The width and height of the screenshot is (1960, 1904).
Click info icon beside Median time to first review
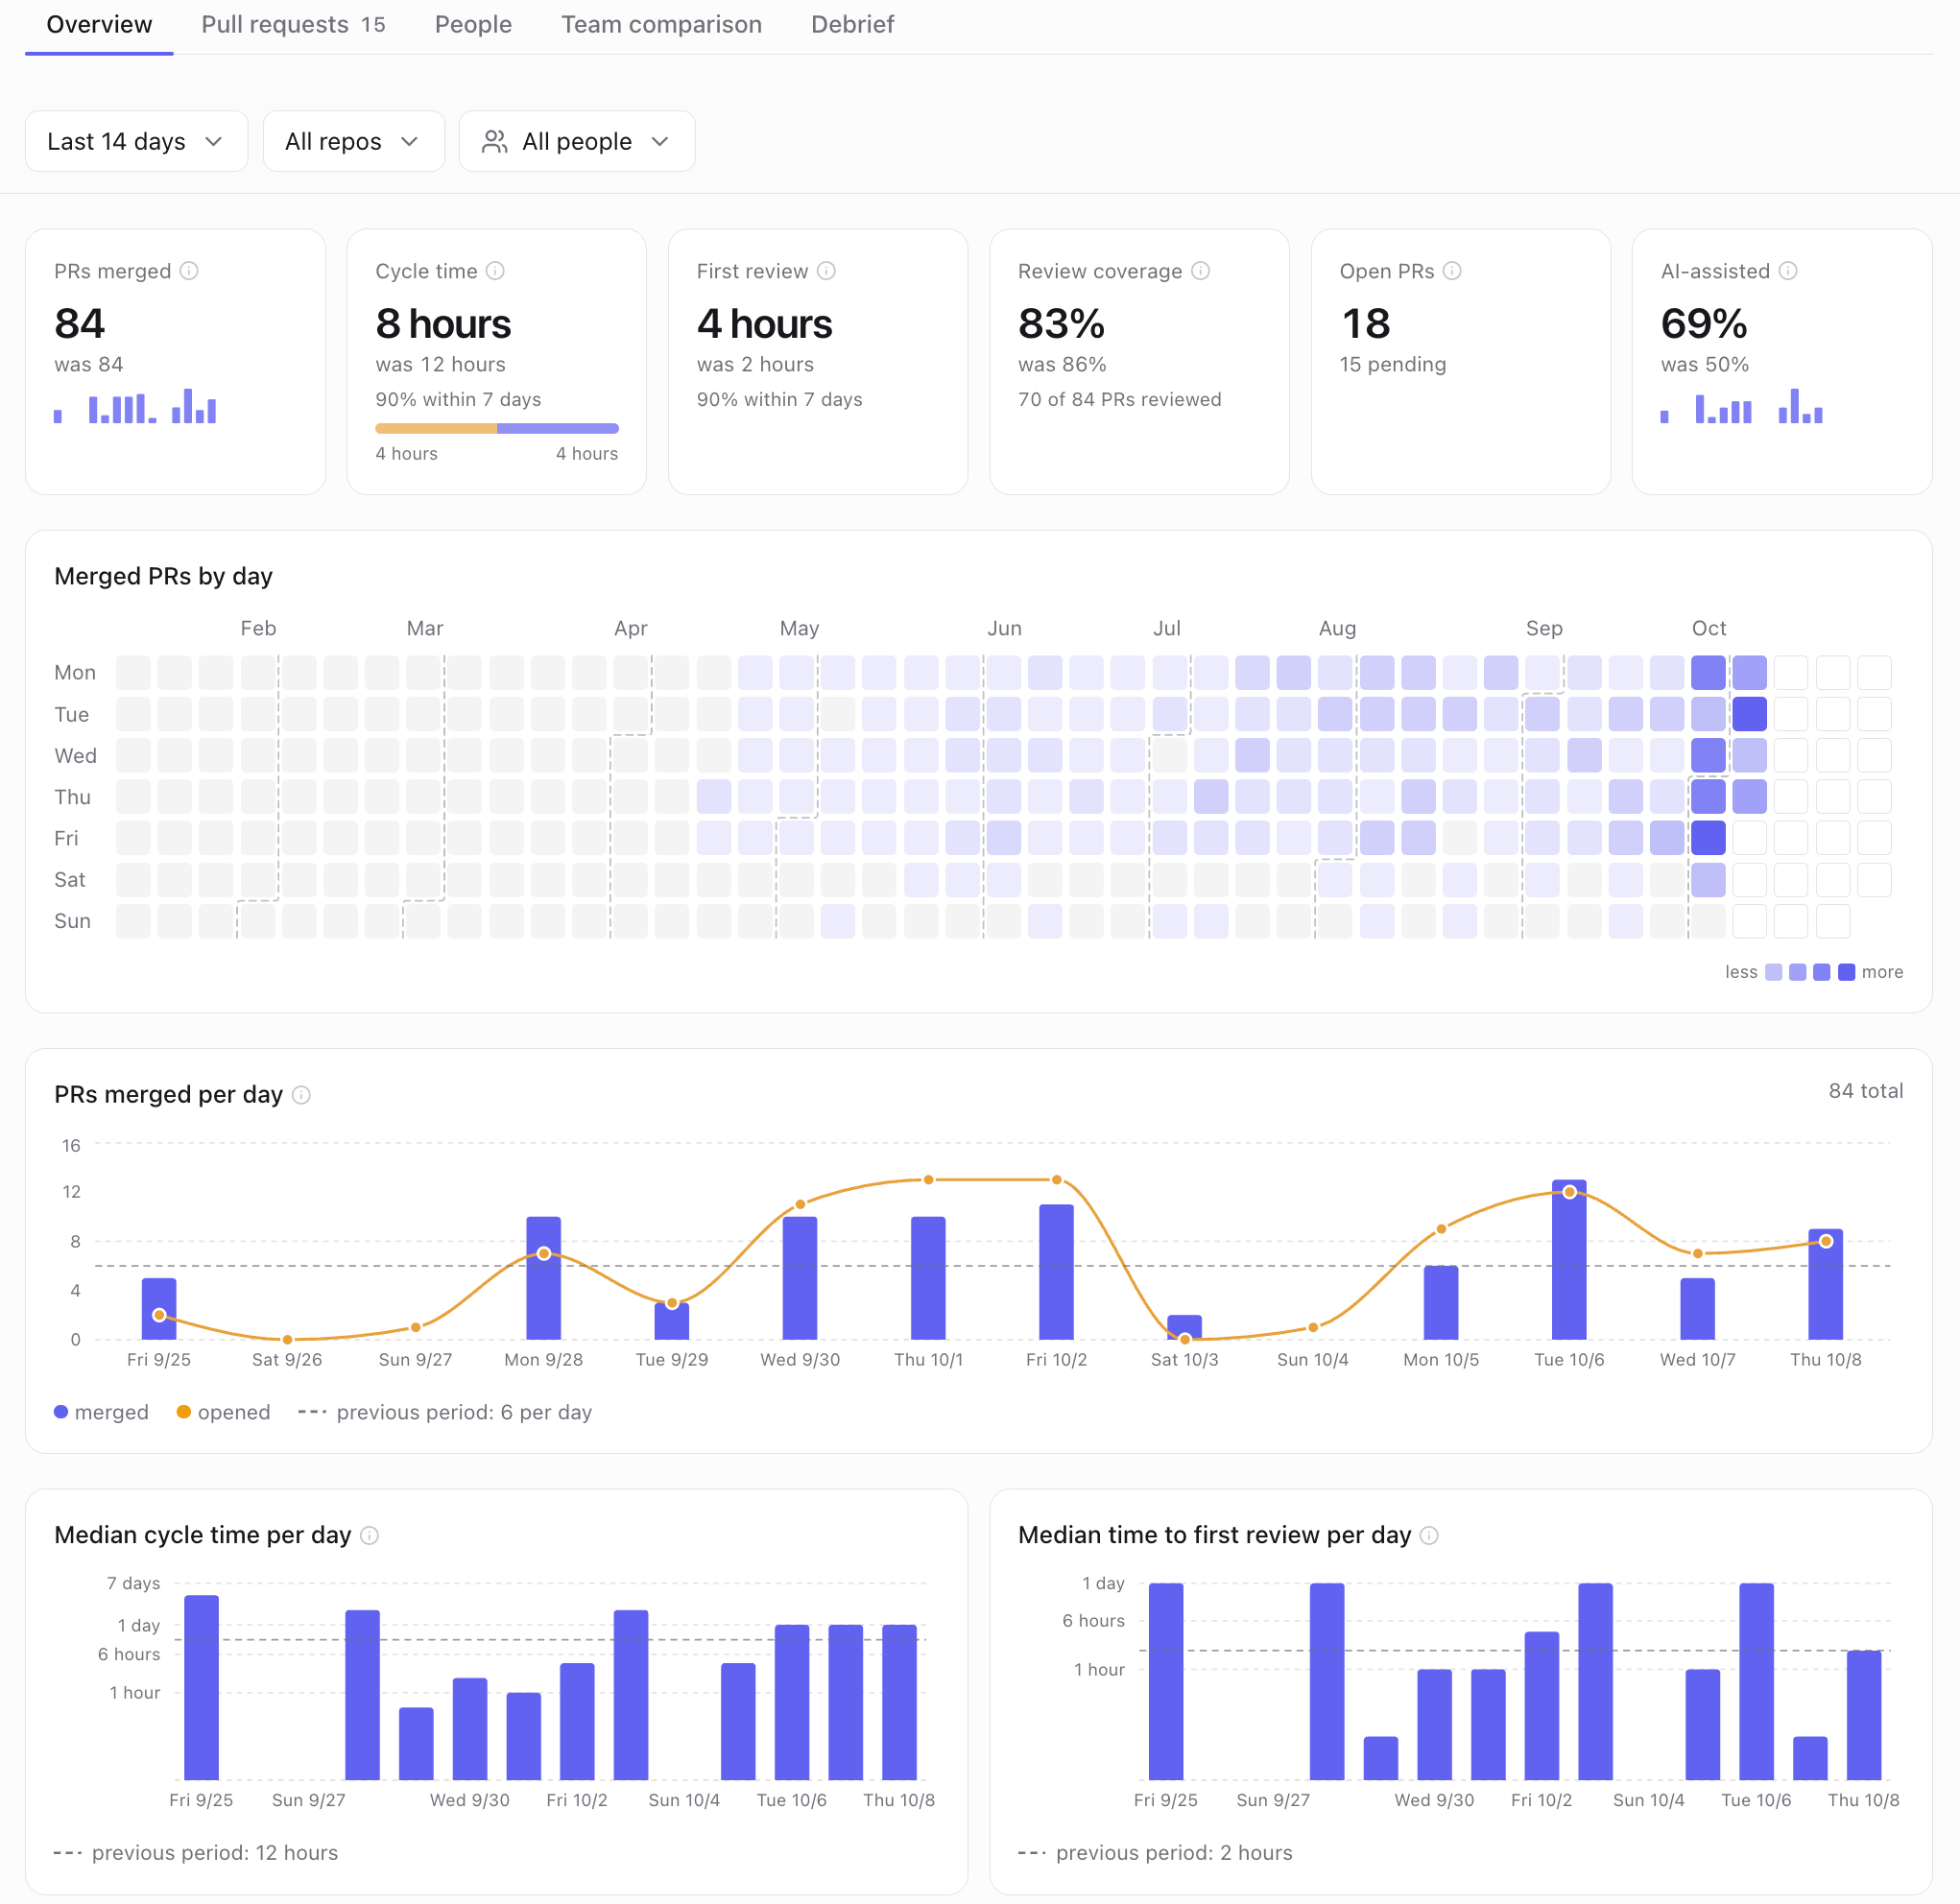[1429, 1535]
